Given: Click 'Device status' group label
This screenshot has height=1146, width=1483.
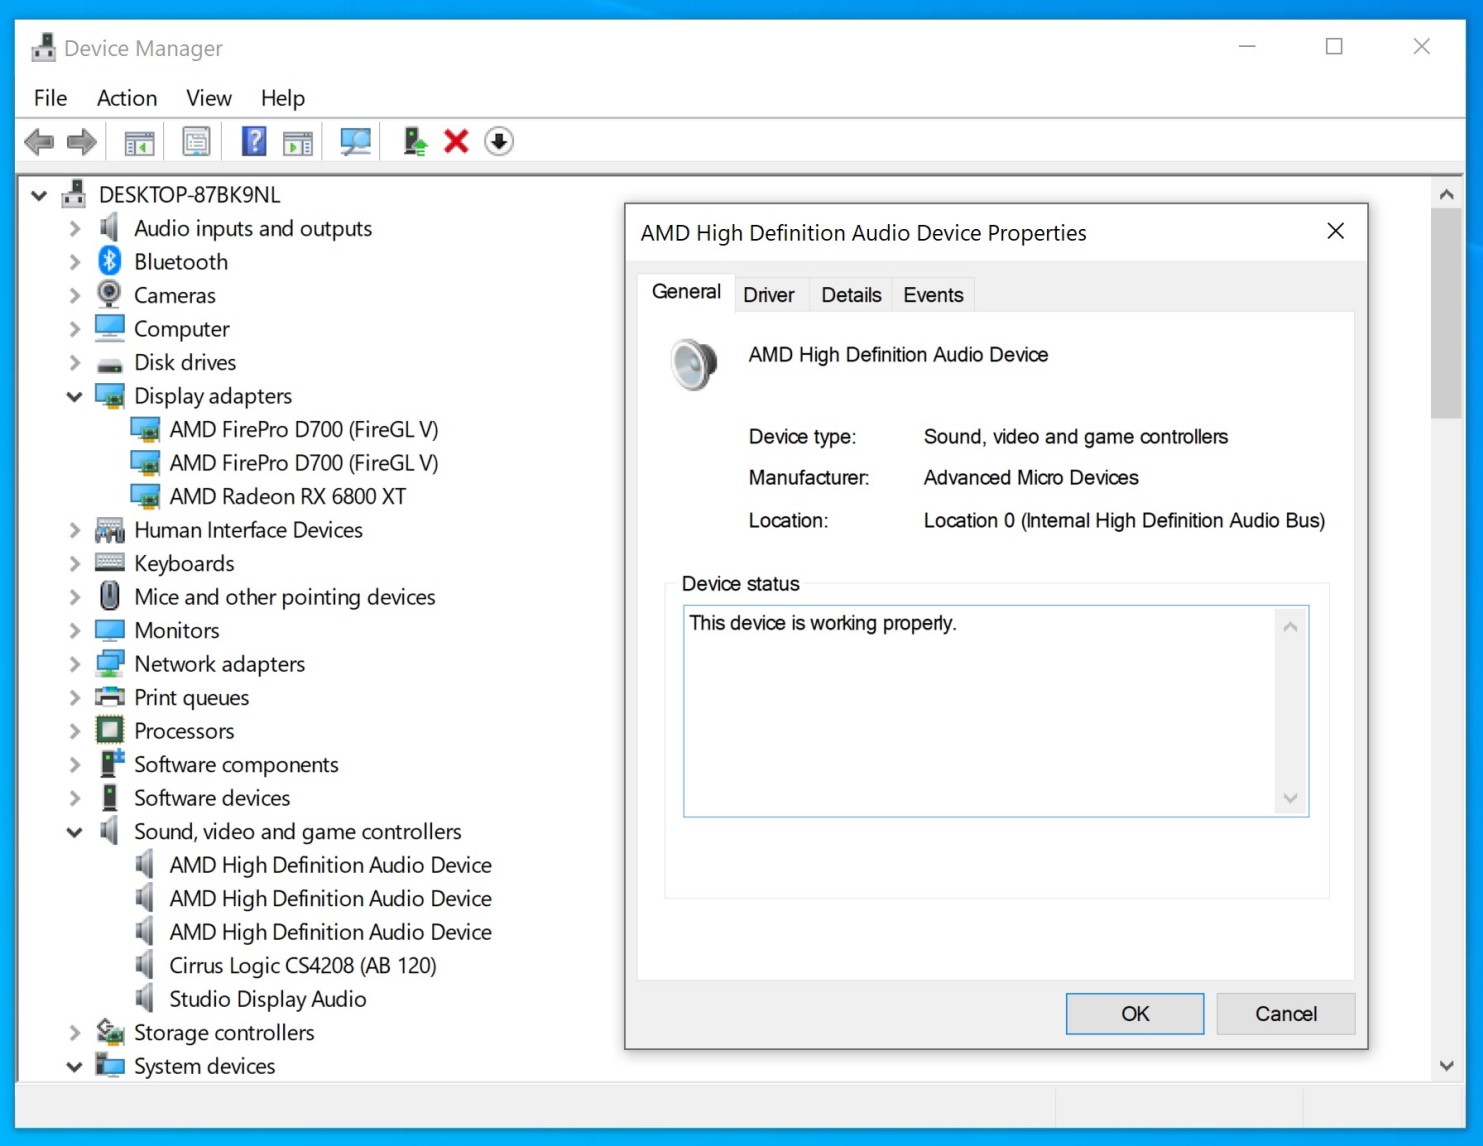Looking at the screenshot, I should tap(741, 584).
